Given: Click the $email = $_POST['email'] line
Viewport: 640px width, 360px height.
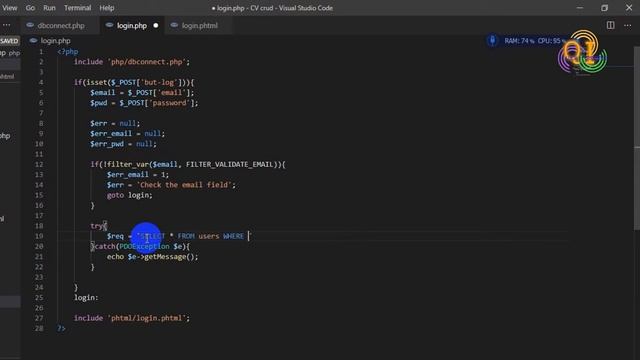Looking at the screenshot, I should click(142, 93).
